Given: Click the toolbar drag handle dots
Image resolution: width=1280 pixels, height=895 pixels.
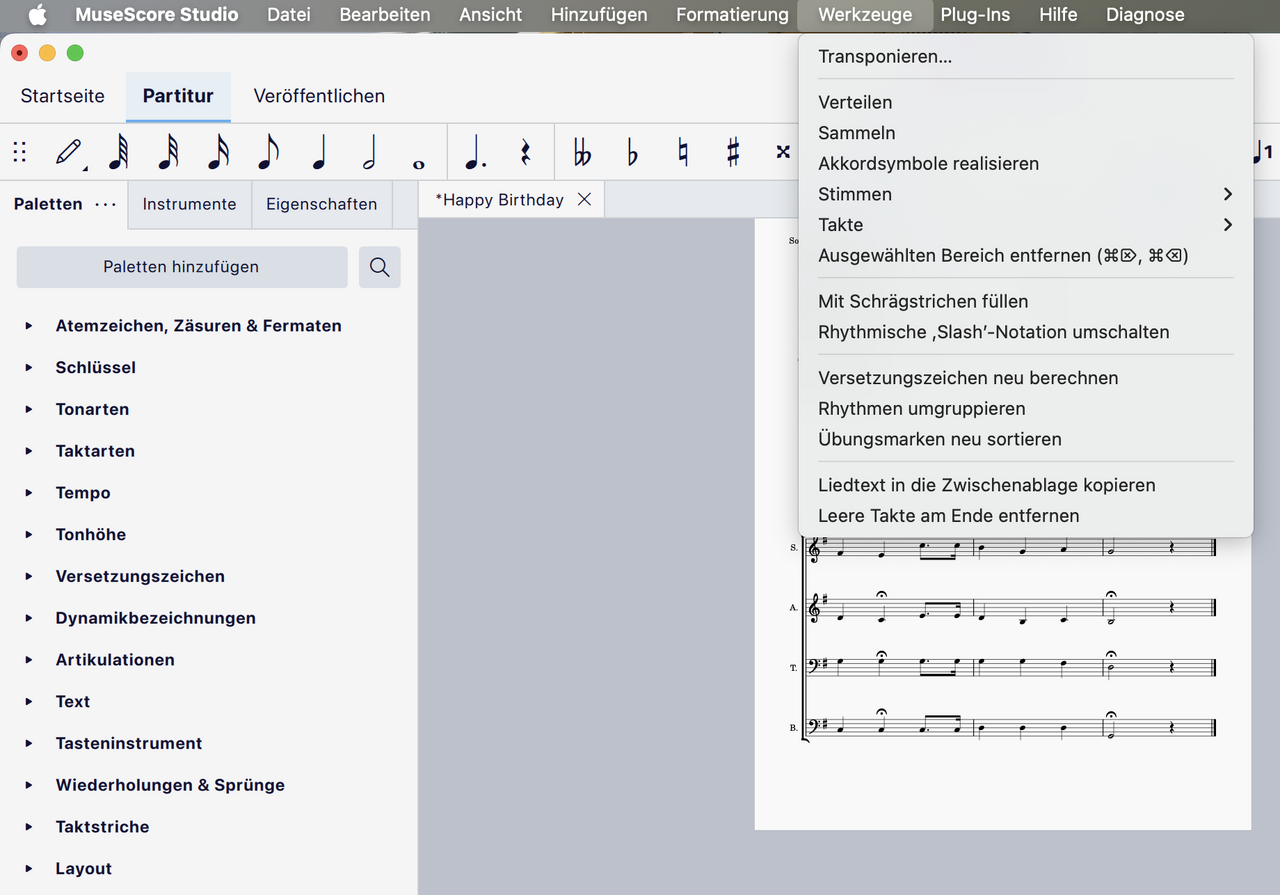Looking at the screenshot, I should point(19,153).
